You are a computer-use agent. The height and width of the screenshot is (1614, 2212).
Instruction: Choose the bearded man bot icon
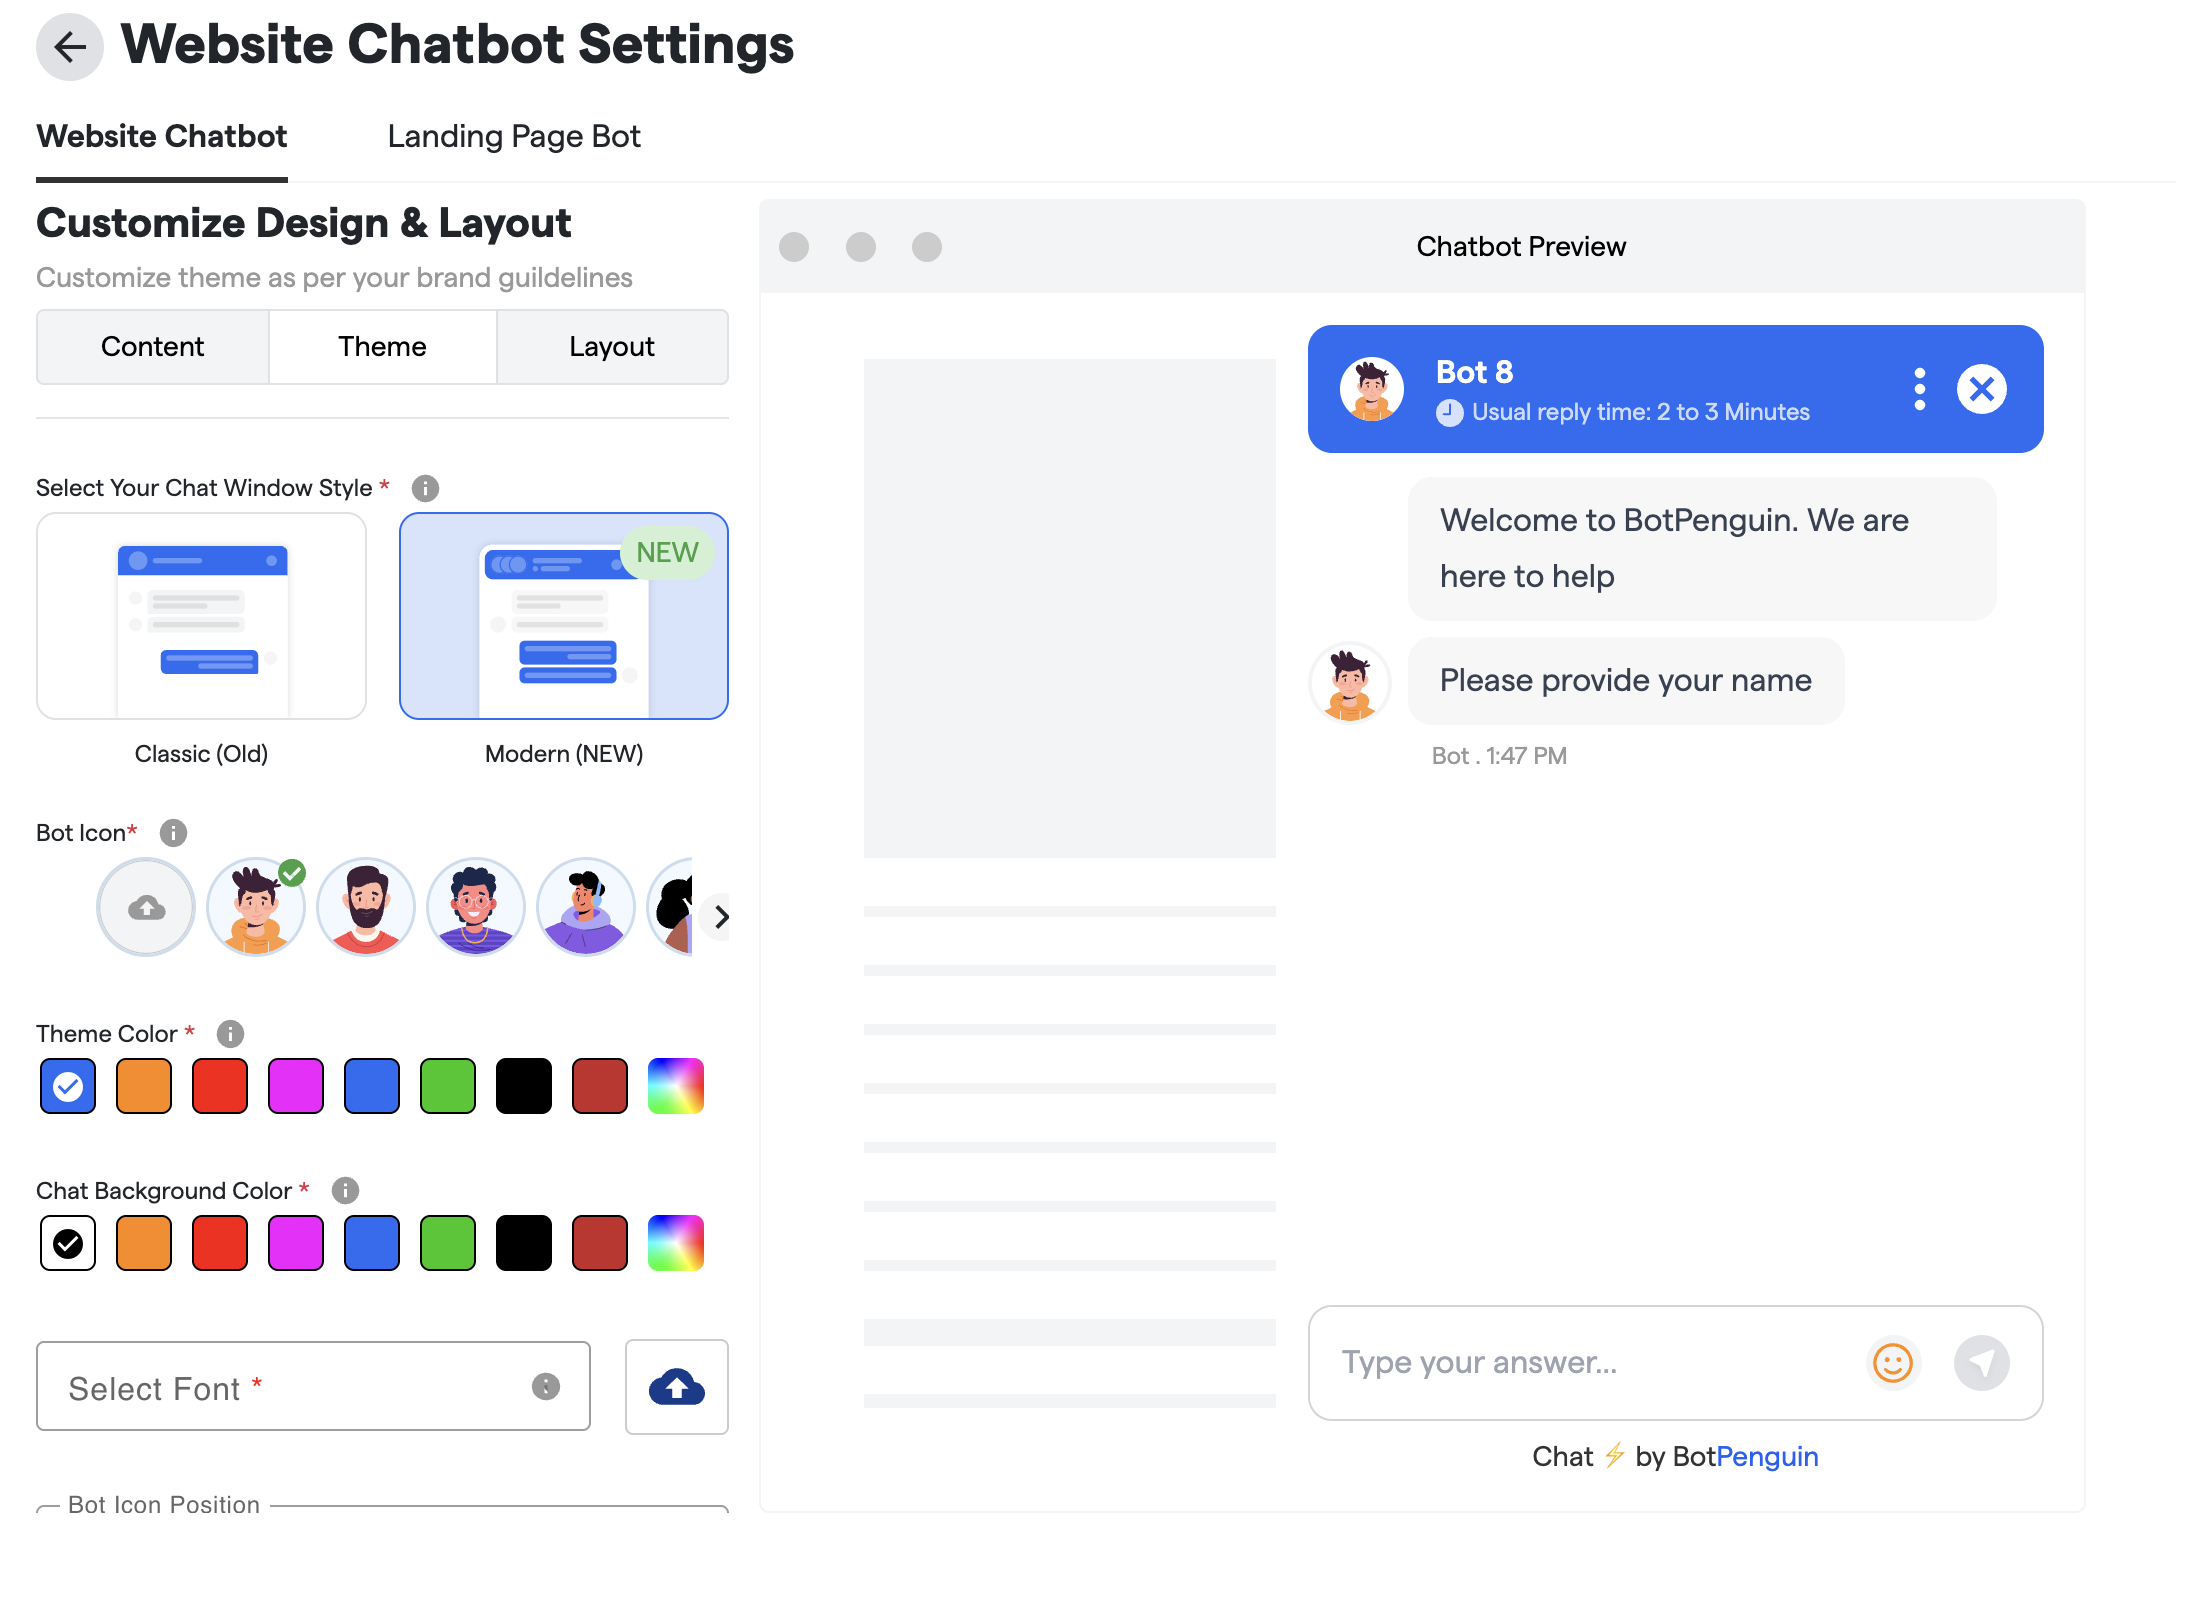[366, 908]
